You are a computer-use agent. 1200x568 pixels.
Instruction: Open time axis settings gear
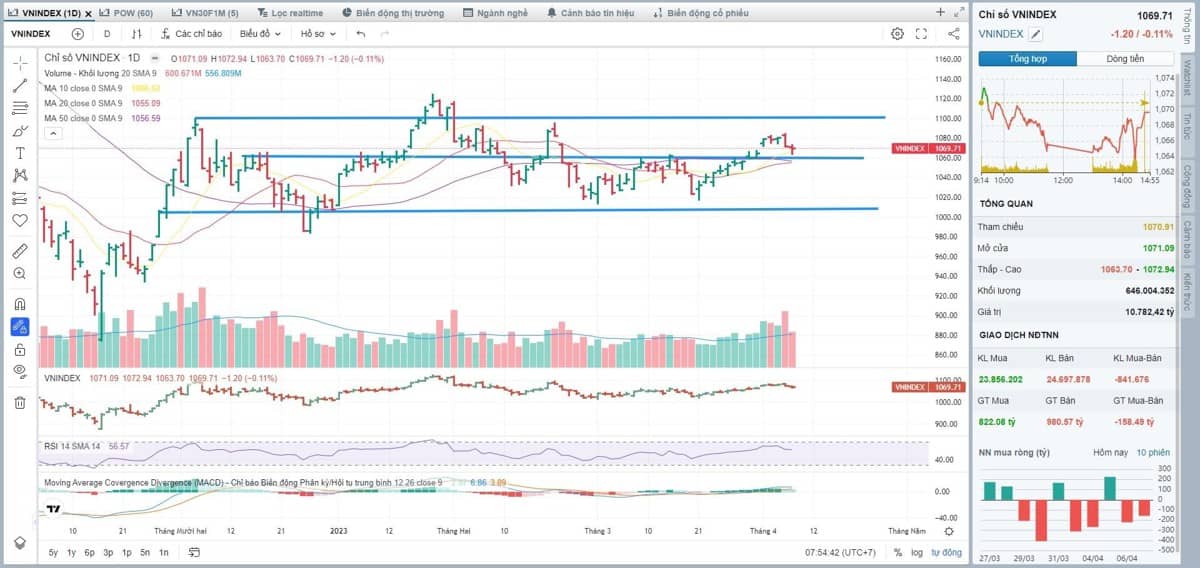[x=948, y=531]
